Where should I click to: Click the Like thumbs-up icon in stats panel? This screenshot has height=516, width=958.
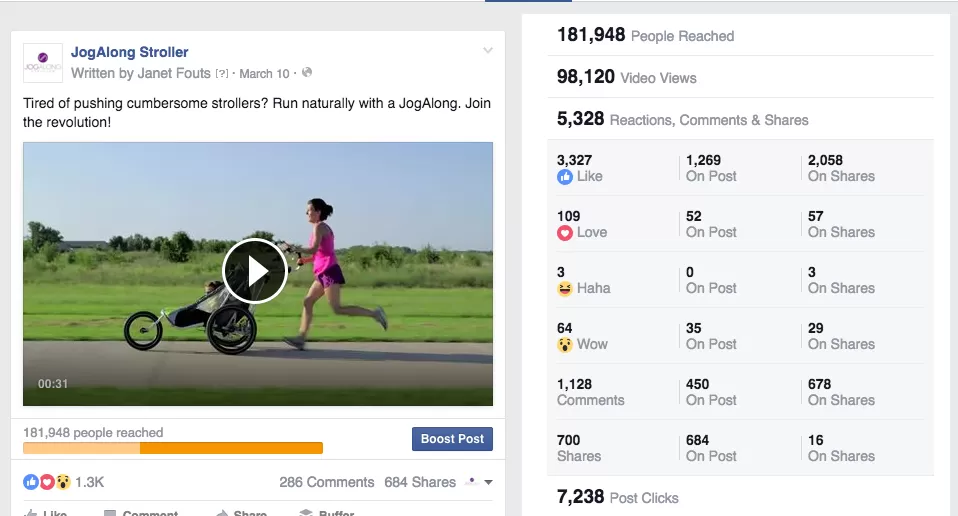tap(565, 177)
